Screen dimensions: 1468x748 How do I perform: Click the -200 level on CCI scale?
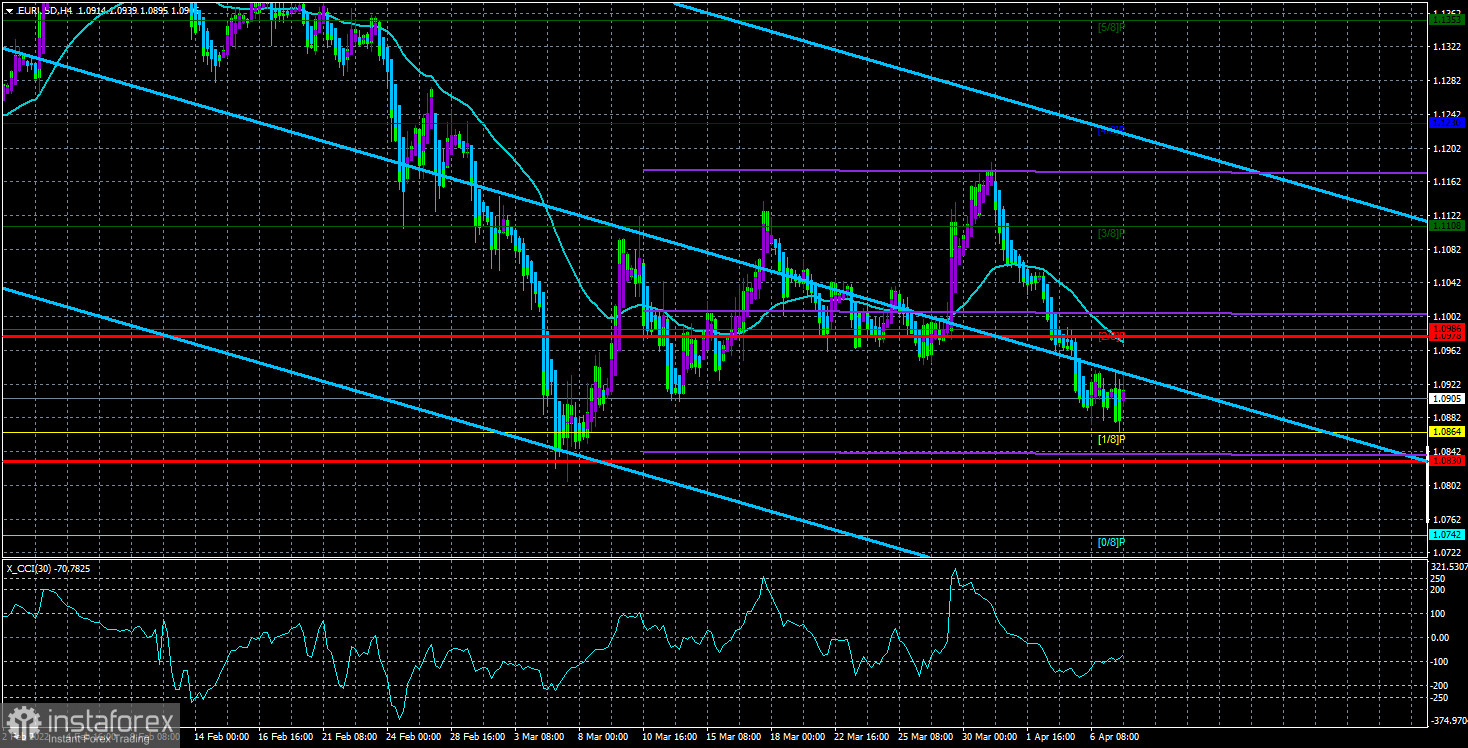[1440, 685]
